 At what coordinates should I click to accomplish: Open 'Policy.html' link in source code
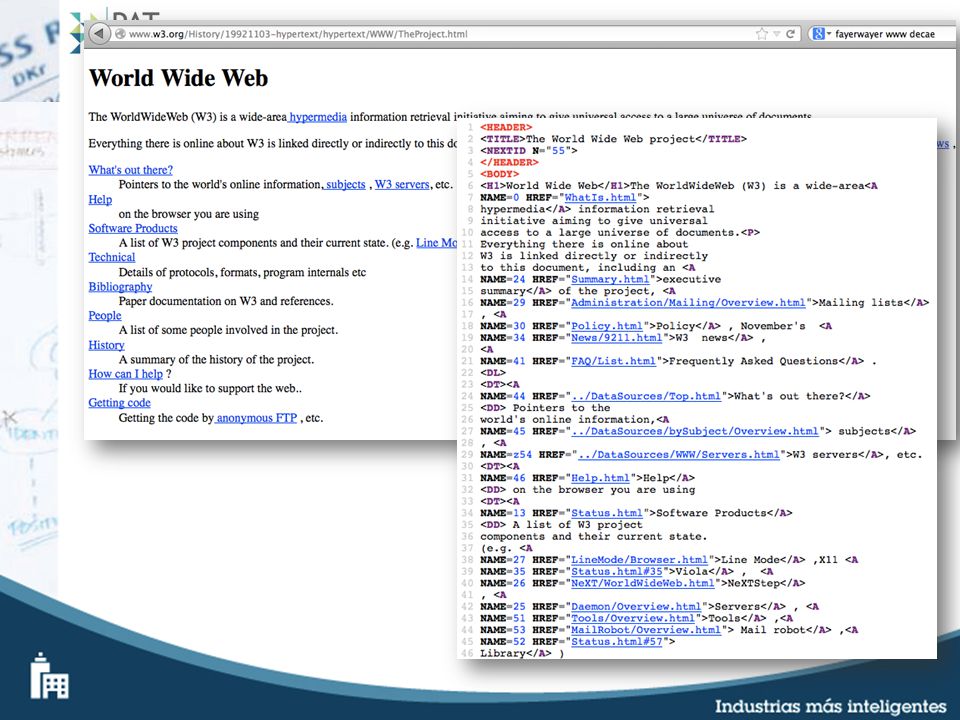(x=607, y=326)
